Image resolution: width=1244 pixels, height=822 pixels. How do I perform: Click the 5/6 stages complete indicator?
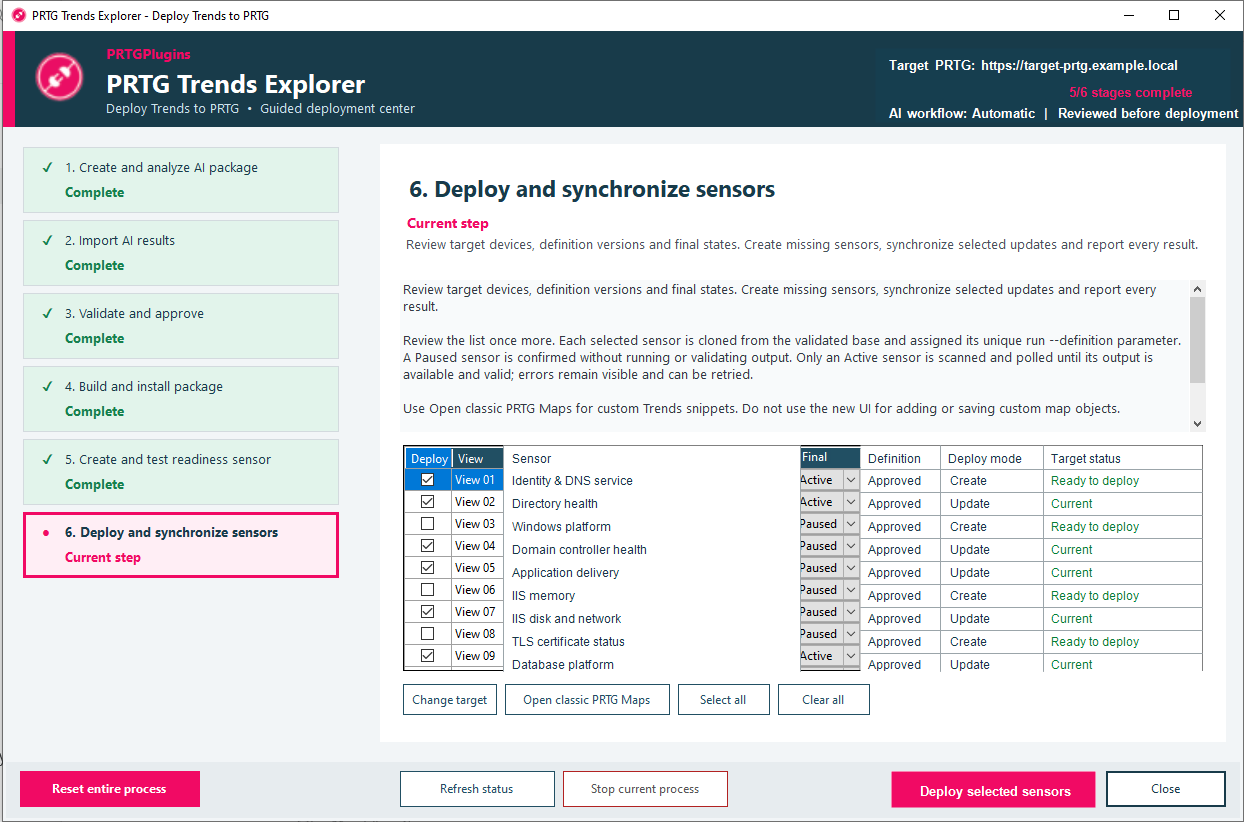[x=1130, y=92]
